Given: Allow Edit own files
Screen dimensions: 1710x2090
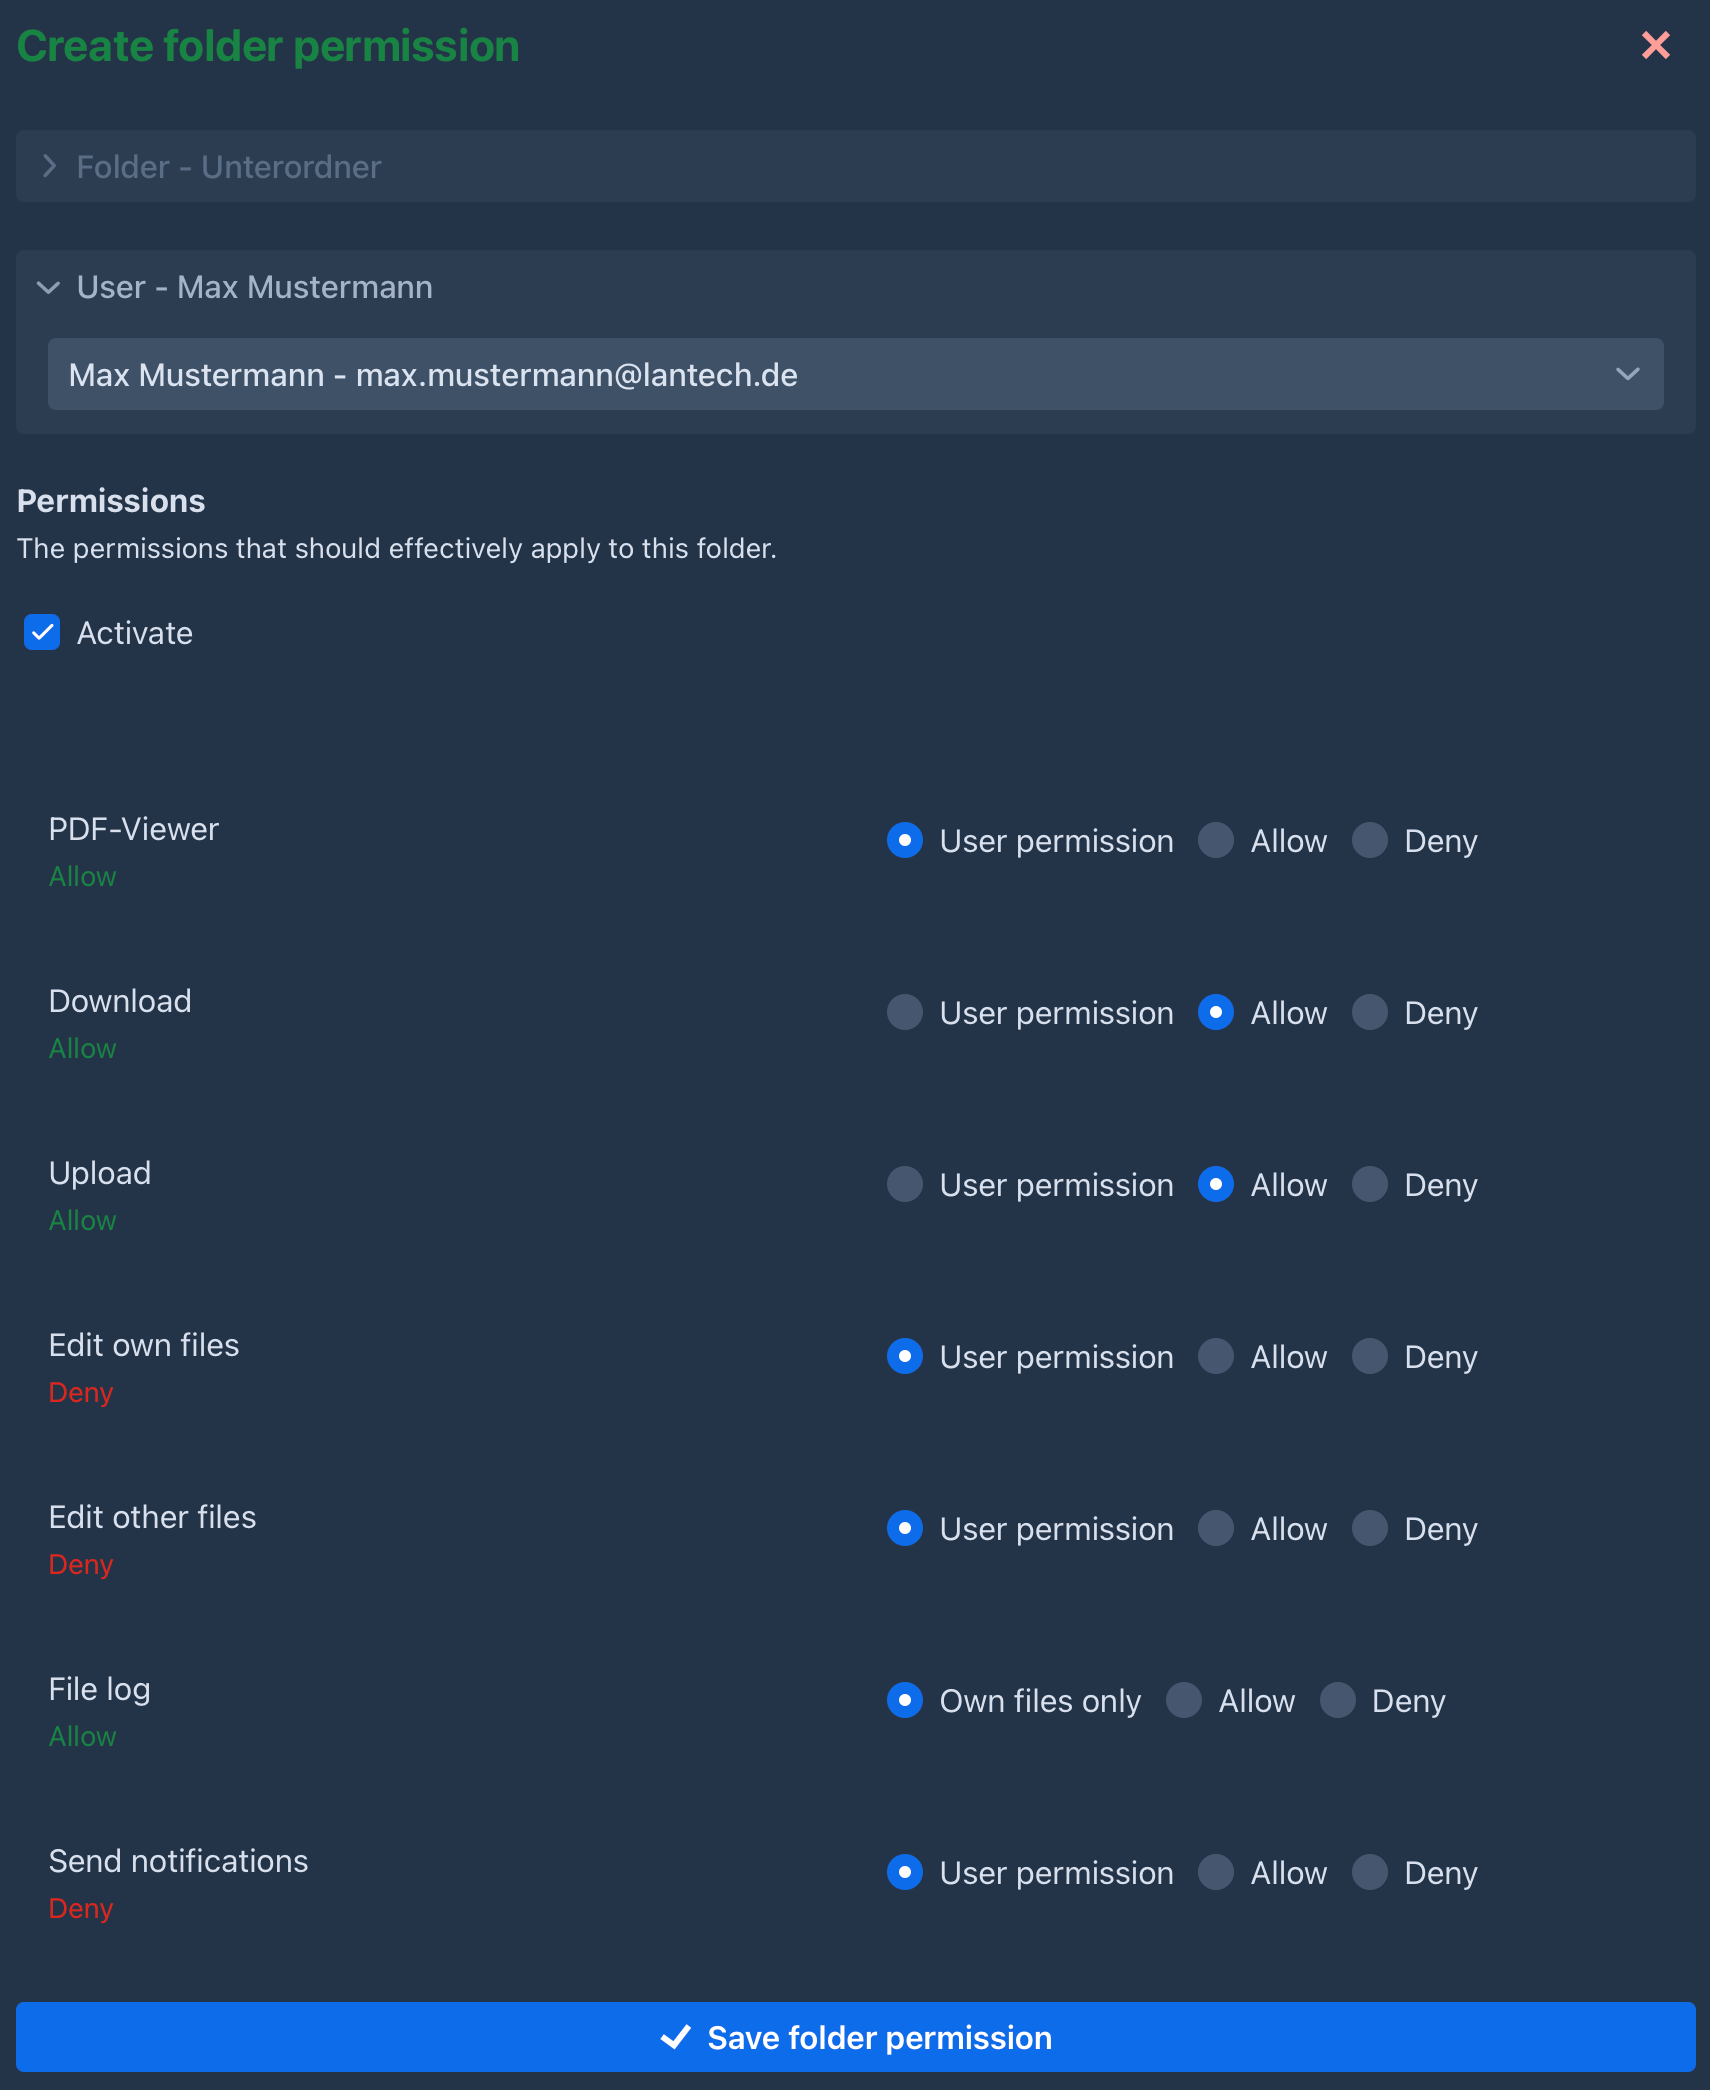Looking at the screenshot, I should [1216, 1356].
